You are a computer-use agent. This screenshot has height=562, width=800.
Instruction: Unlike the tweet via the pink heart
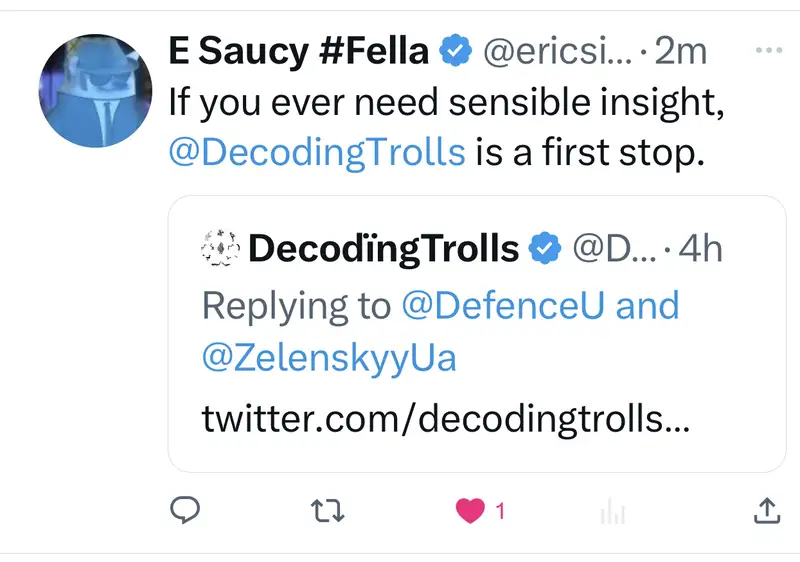pyautogui.click(x=469, y=511)
